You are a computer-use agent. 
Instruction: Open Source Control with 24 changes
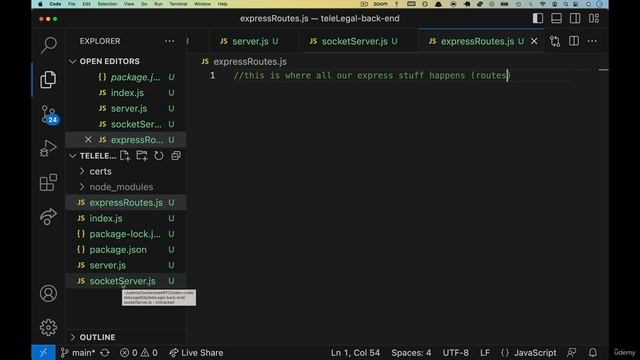pyautogui.click(x=49, y=114)
